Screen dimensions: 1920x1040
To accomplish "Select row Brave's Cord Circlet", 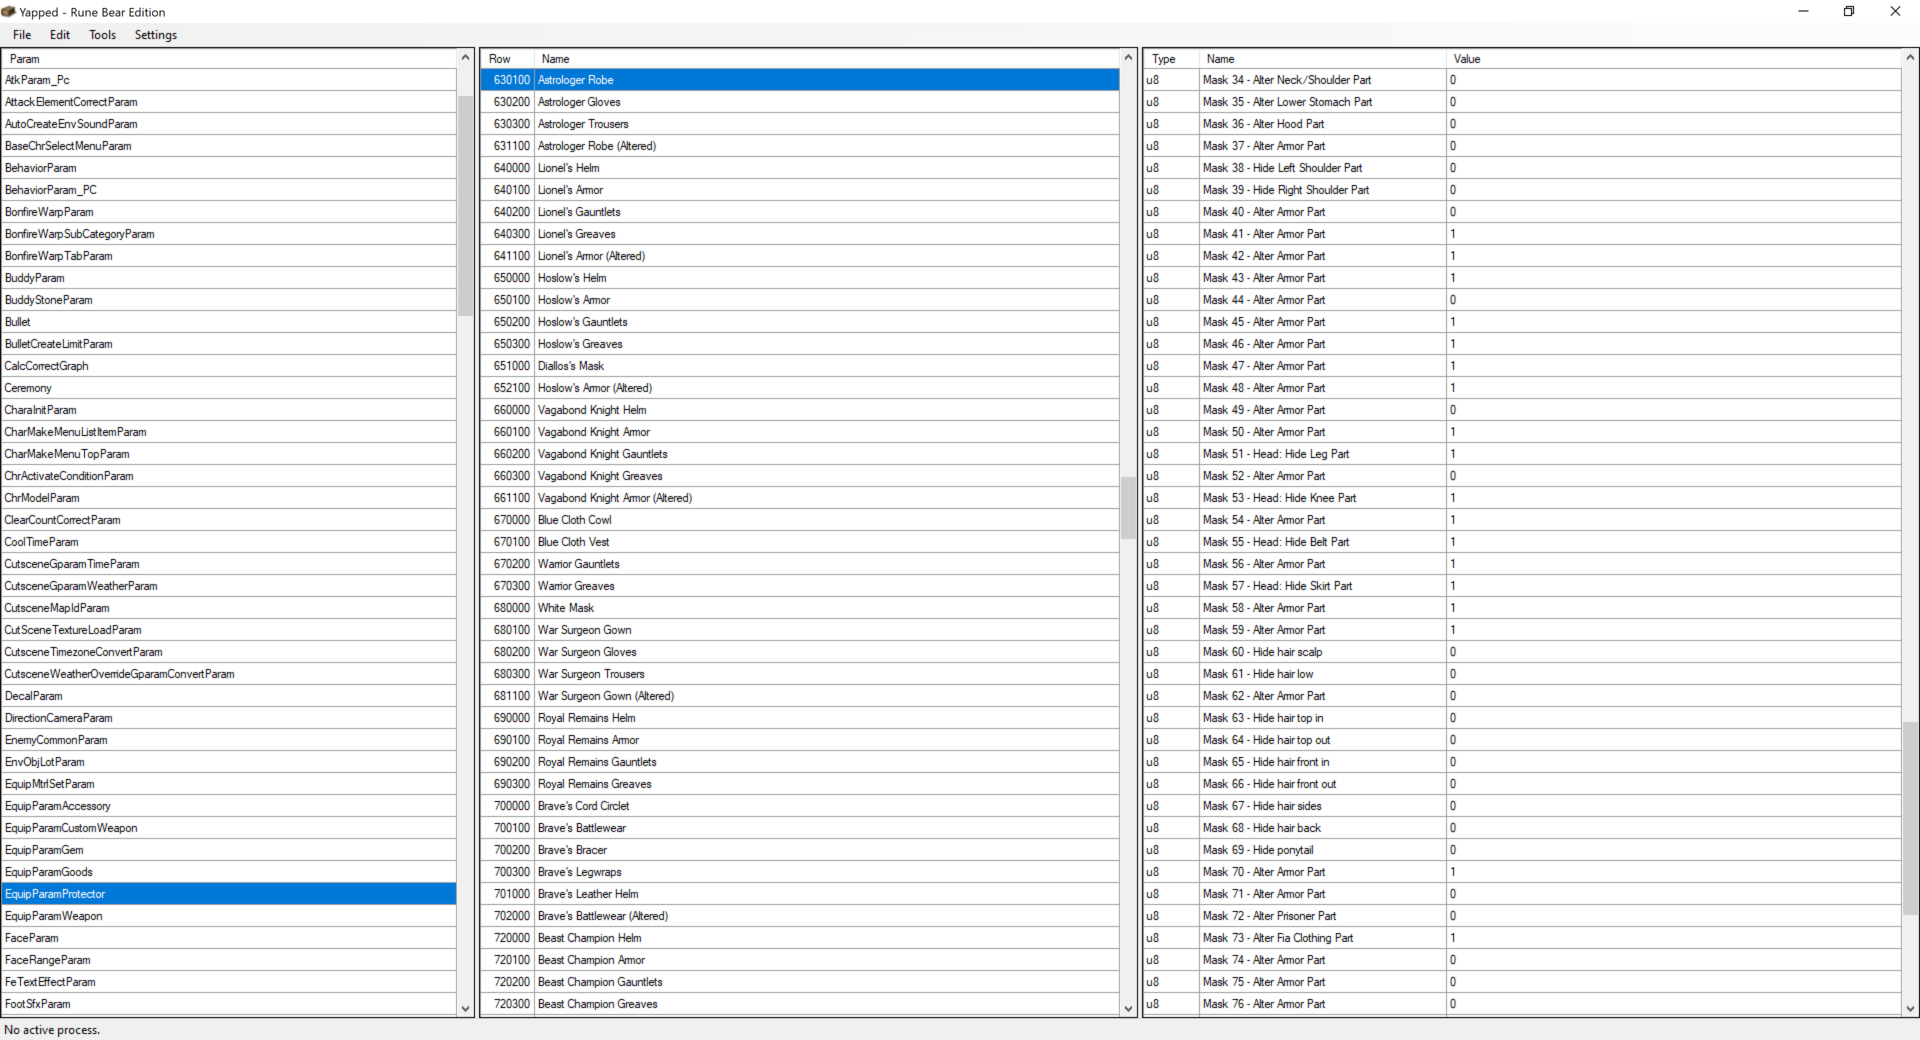I will pyautogui.click(x=801, y=806).
